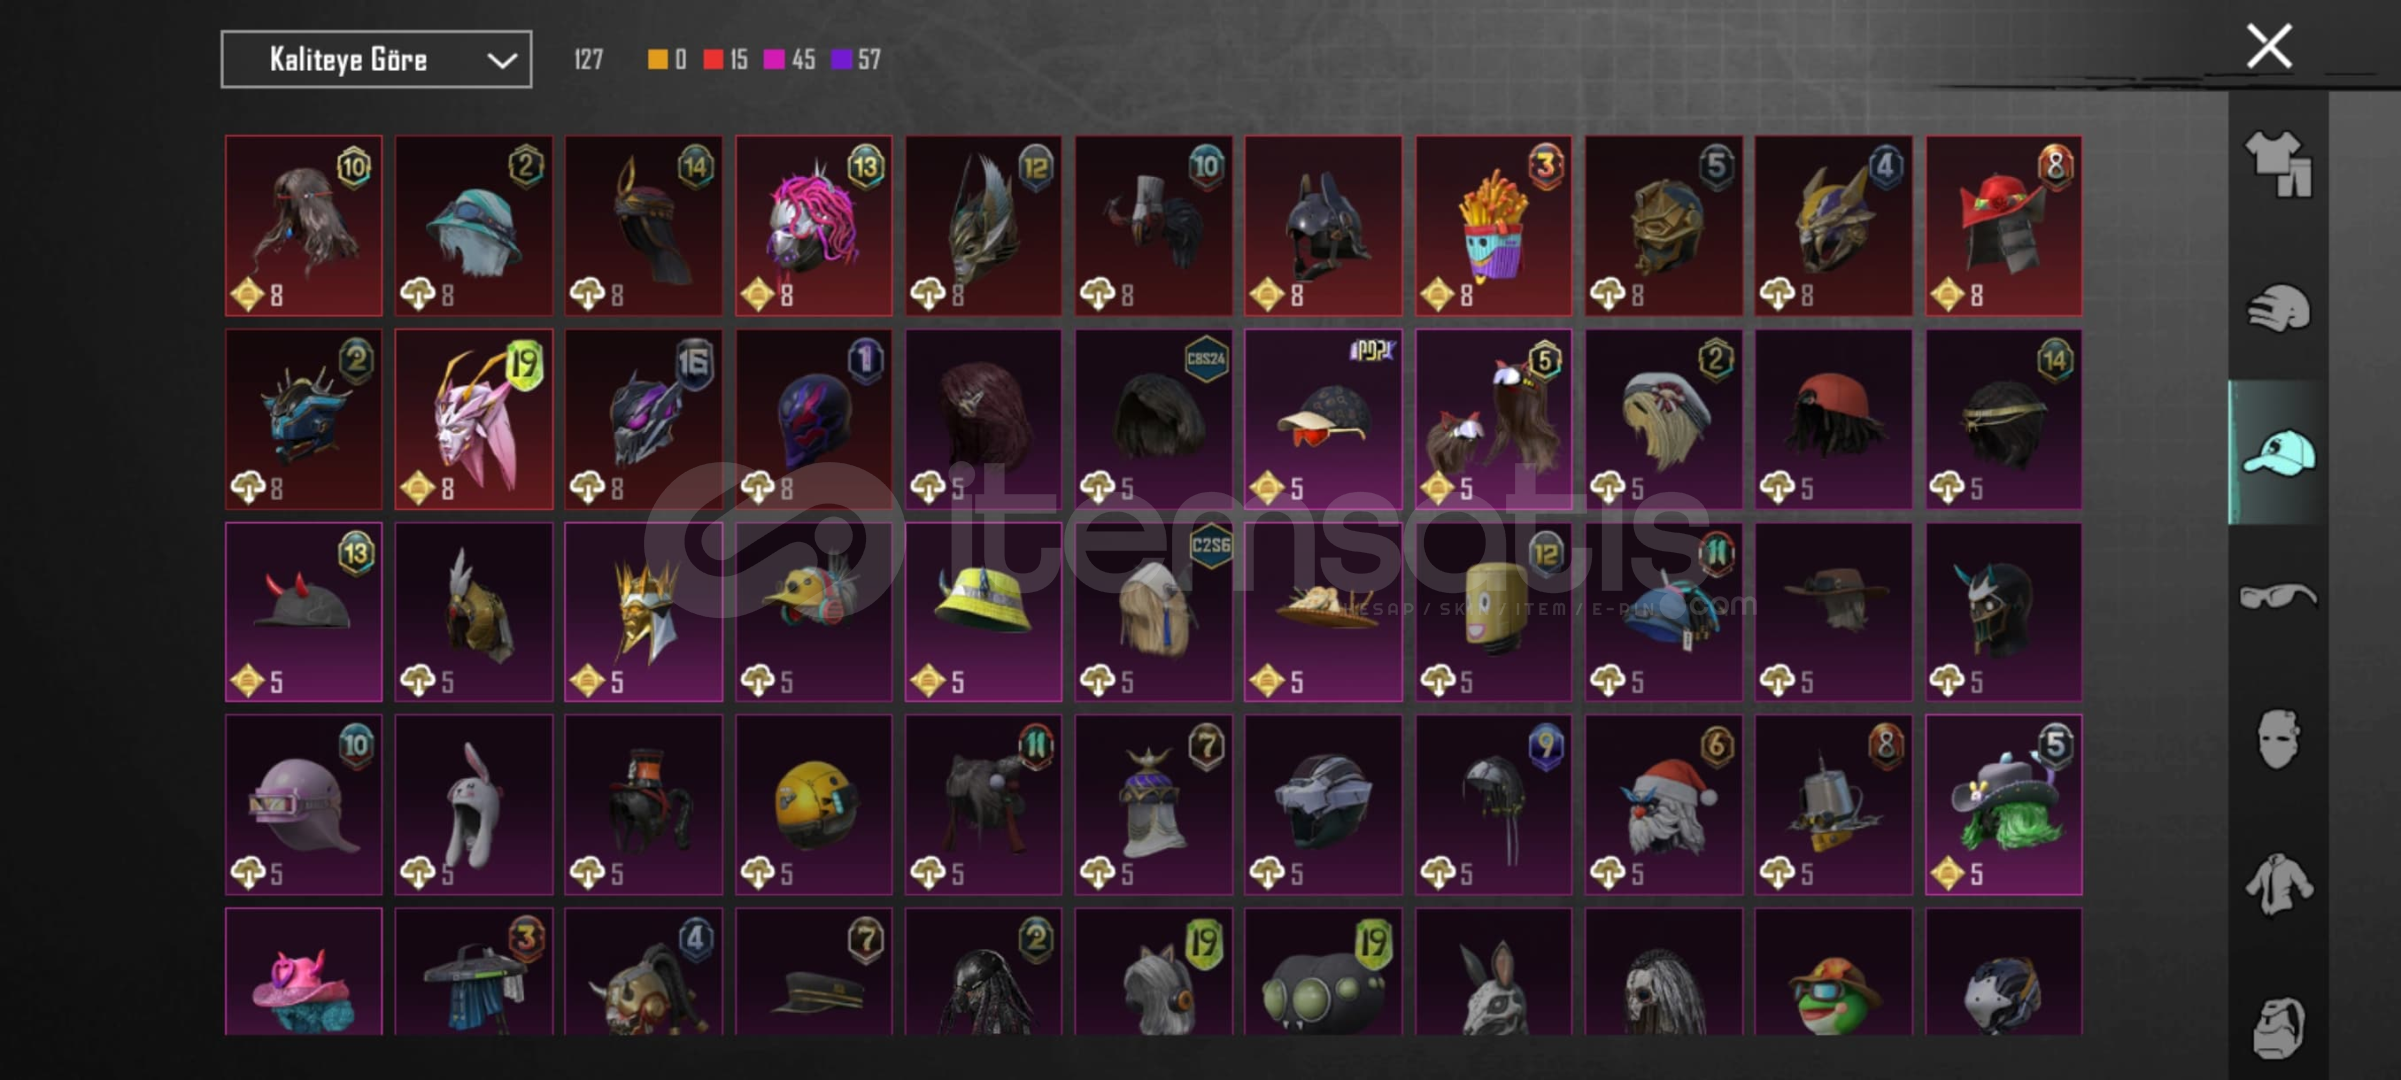This screenshot has height=1080, width=2401.
Task: Open the outfits category icon
Action: (x=2279, y=164)
